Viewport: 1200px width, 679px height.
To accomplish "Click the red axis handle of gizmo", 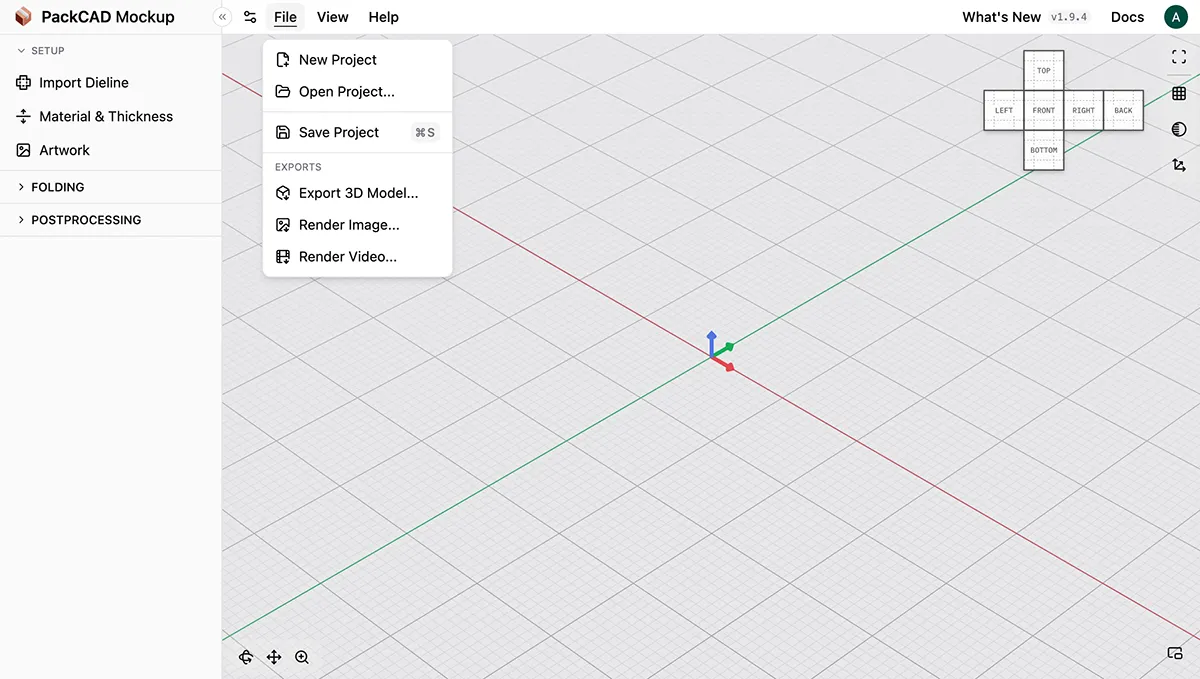I will pos(725,364).
